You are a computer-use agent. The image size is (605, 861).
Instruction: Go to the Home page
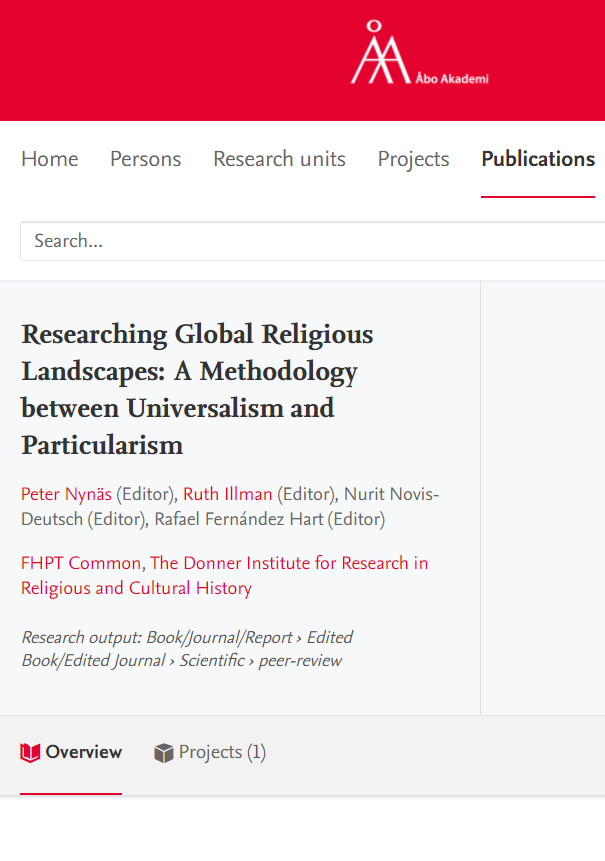pyautogui.click(x=49, y=159)
